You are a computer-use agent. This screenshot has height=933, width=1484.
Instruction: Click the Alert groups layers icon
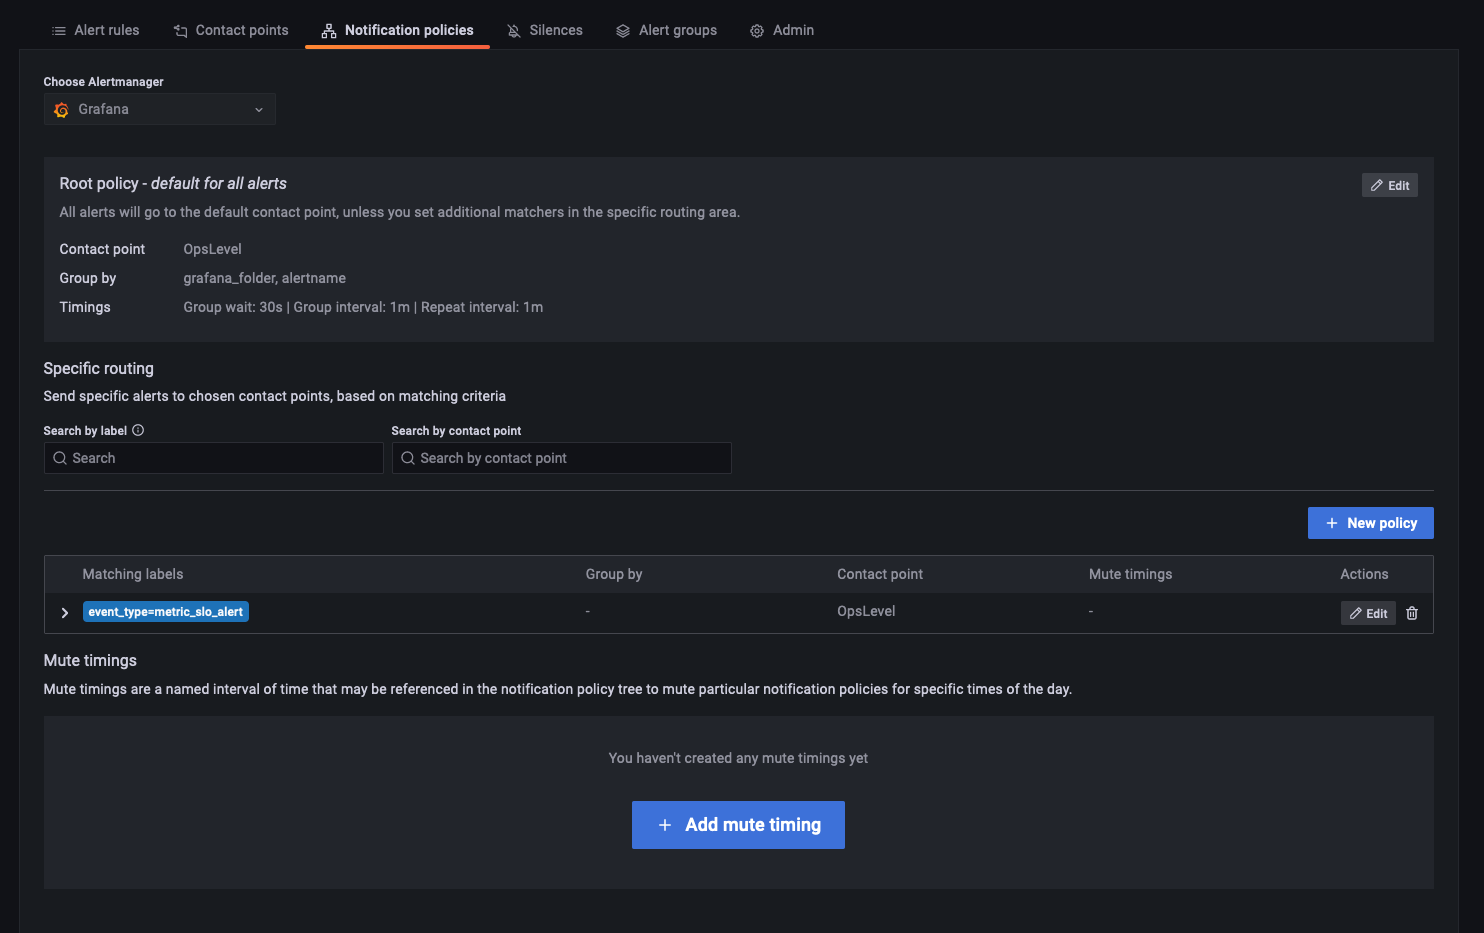[x=623, y=30]
